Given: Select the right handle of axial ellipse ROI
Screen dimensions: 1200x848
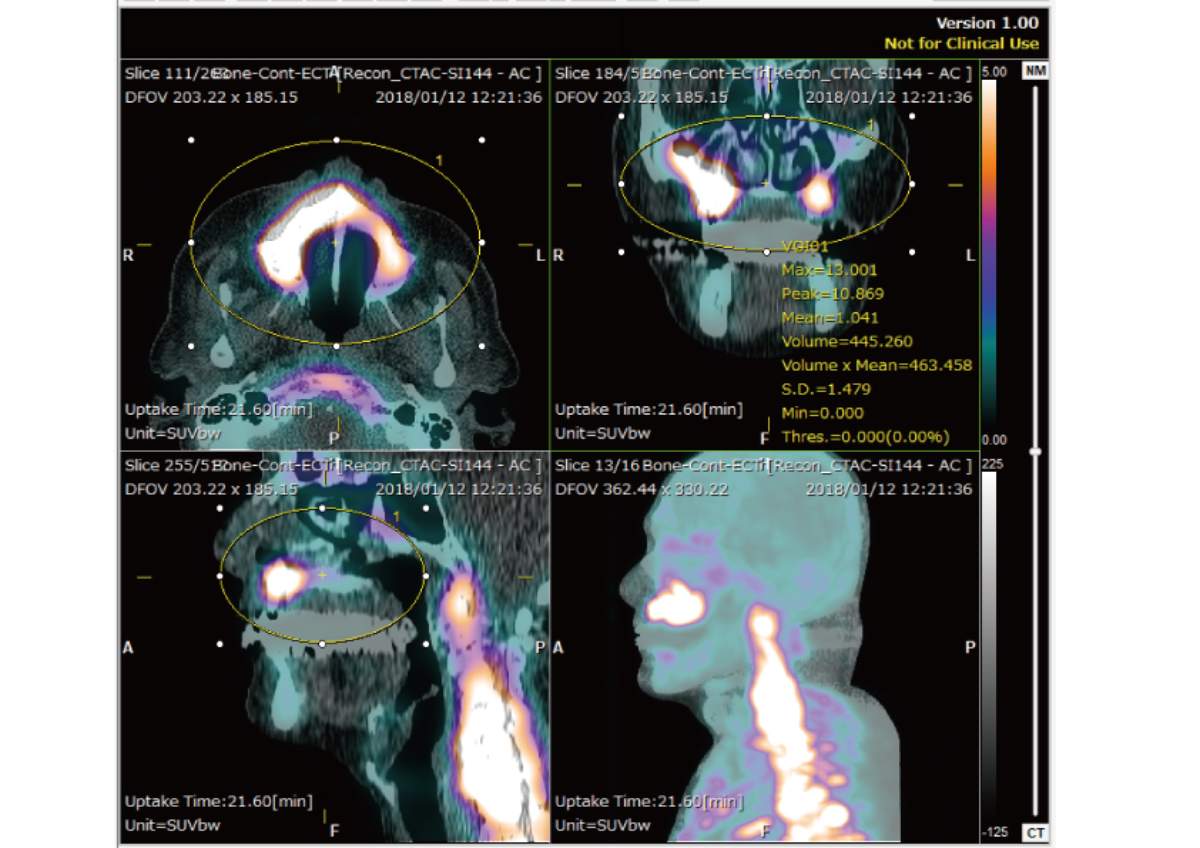Looking at the screenshot, I should pos(482,242).
